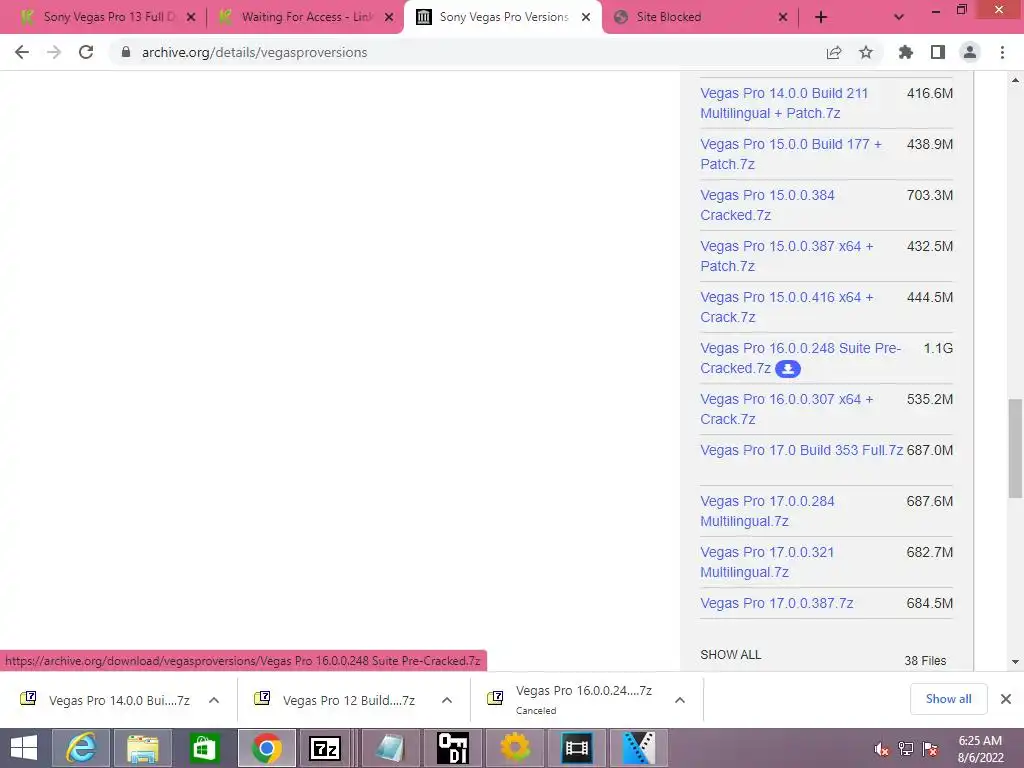Viewport: 1024px width, 768px height.
Task: Reload the archive.org page
Action: (86, 52)
